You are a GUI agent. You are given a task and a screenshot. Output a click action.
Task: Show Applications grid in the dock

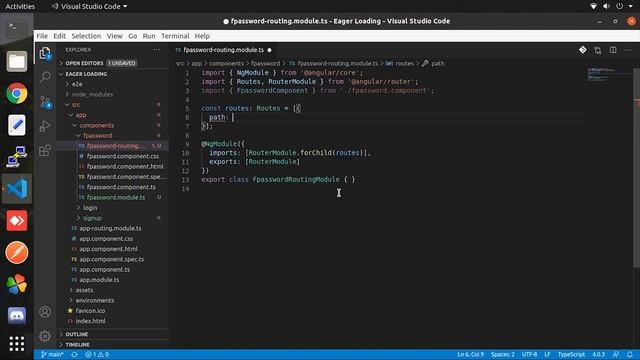tap(16, 344)
